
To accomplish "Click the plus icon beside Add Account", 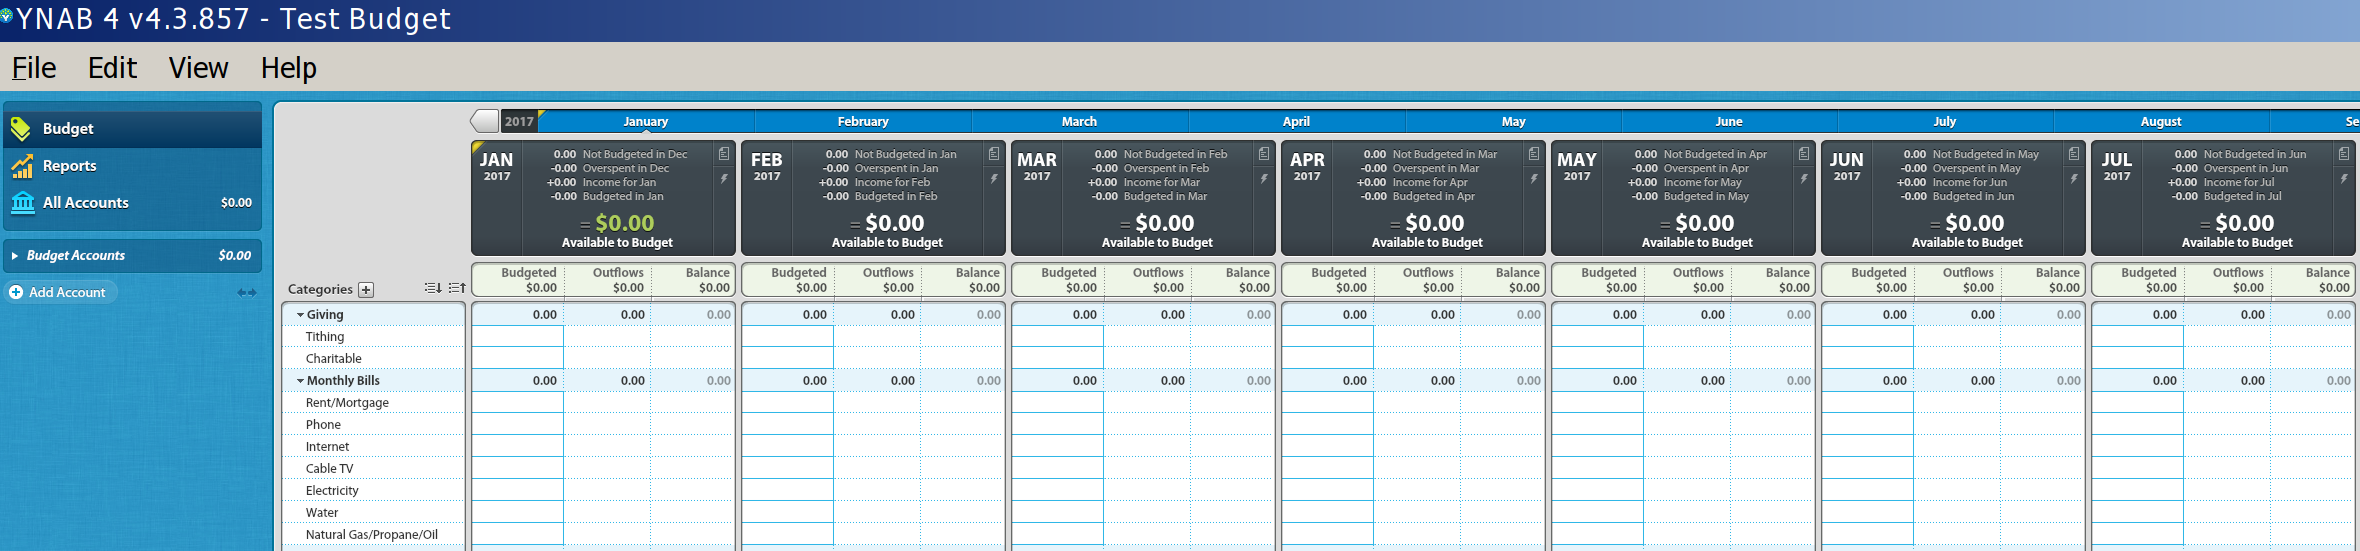I will click(16, 292).
